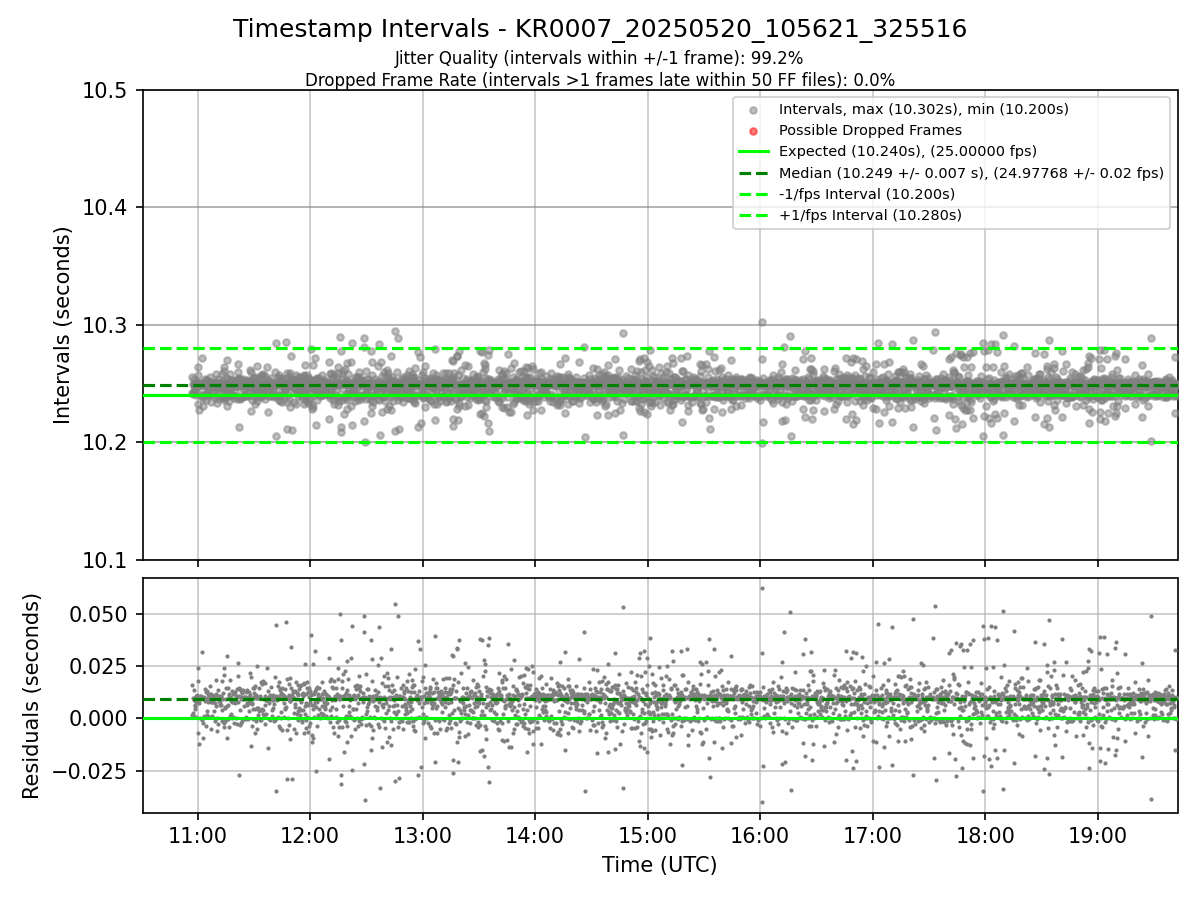This screenshot has height=900, width=1200.
Task: Select legend entry '-1/fps Interval (10.200s)'
Action: (x=867, y=194)
